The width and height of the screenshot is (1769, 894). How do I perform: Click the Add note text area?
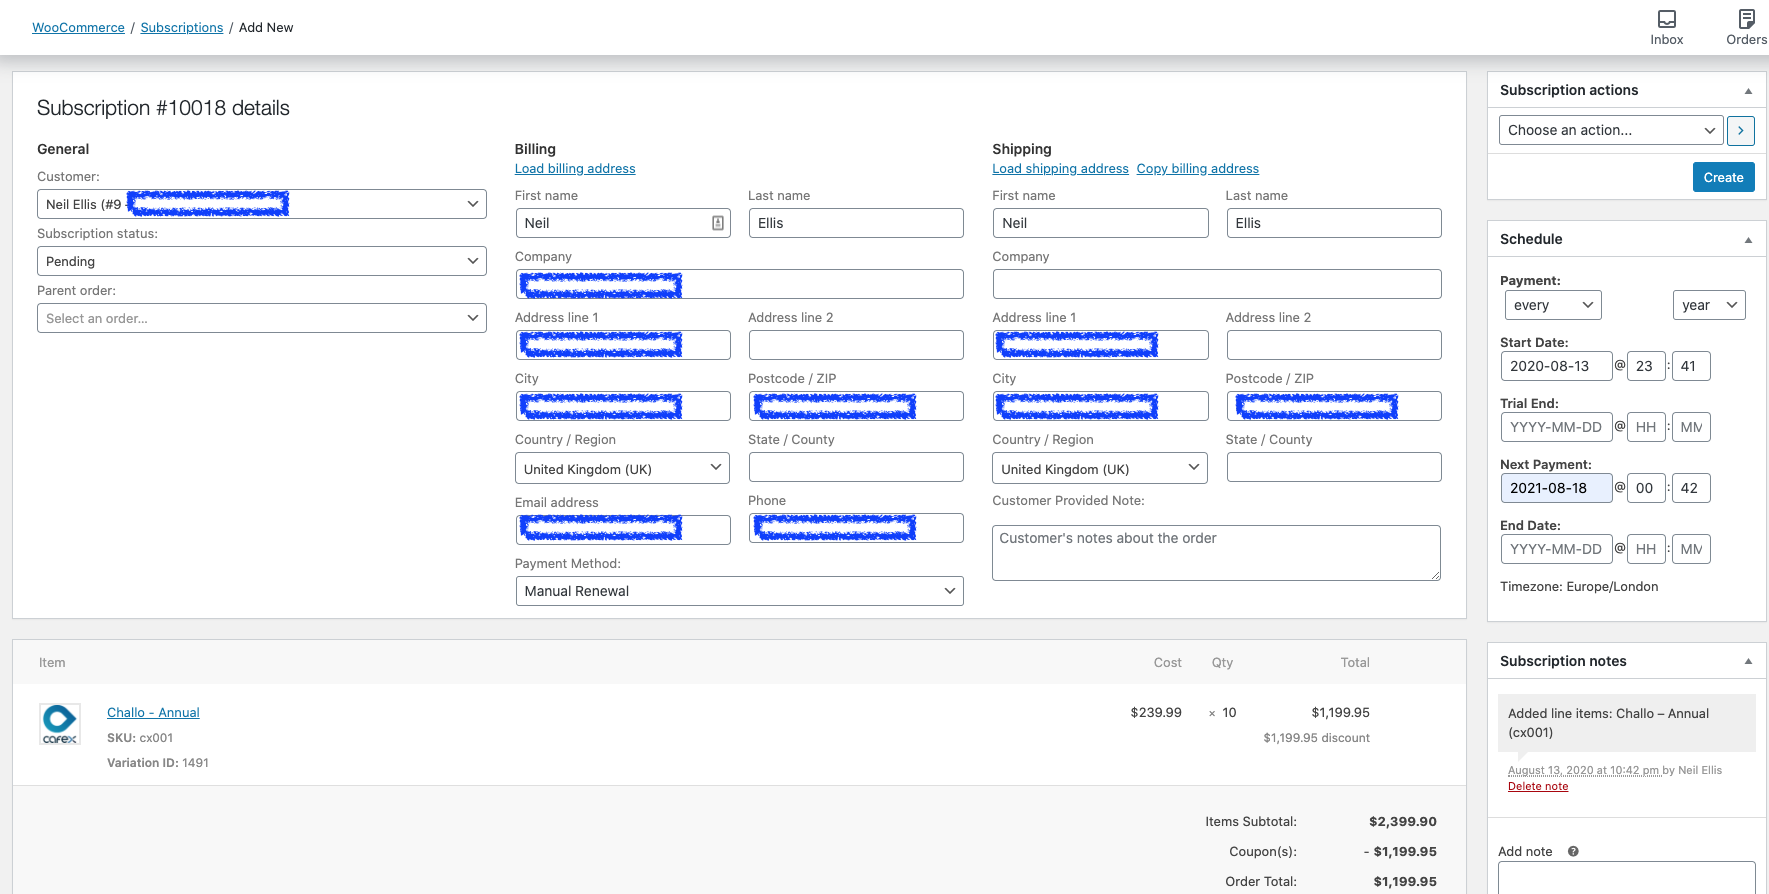click(1626, 877)
